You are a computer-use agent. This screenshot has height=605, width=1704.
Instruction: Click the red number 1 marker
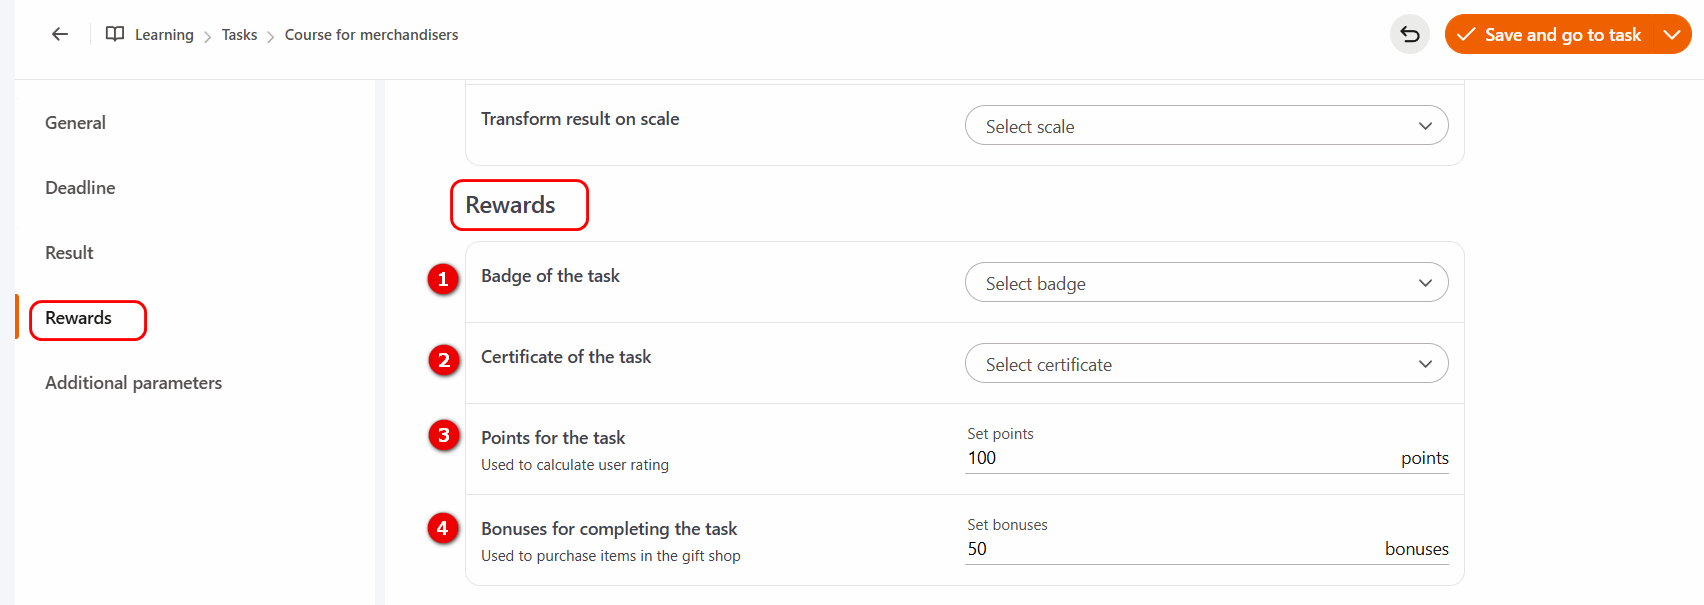(443, 279)
